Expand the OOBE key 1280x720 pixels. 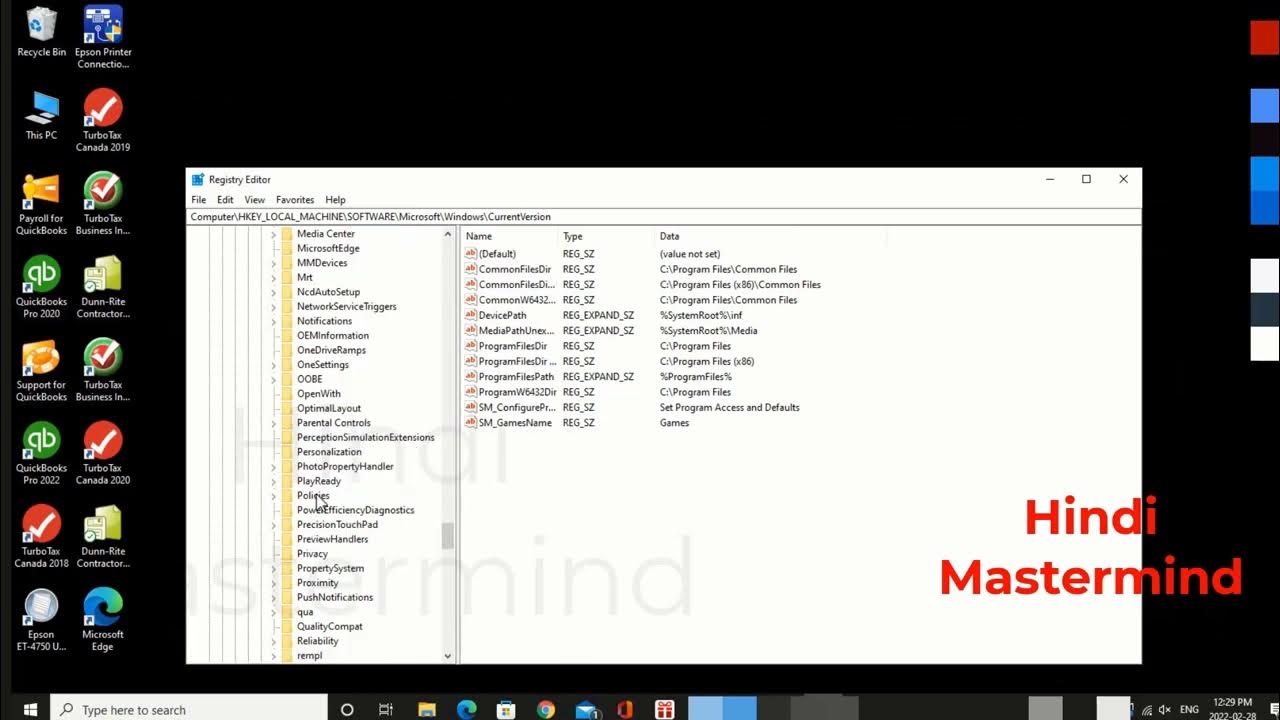(273, 379)
